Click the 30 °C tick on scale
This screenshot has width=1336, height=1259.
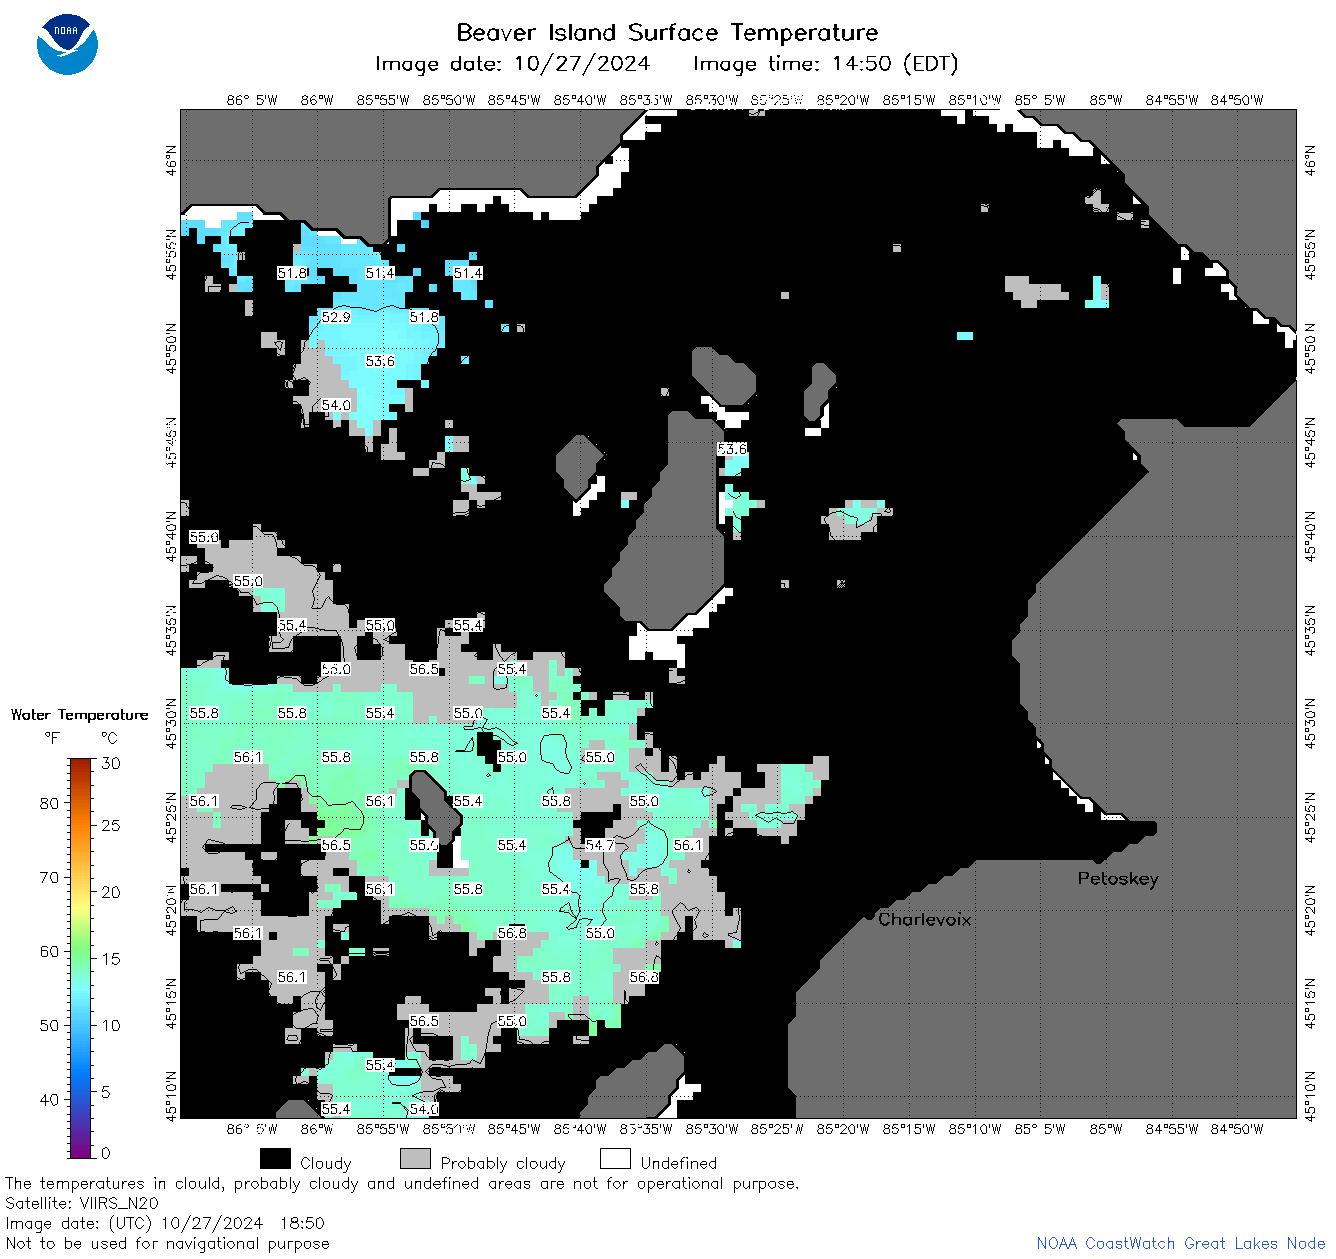pos(111,763)
